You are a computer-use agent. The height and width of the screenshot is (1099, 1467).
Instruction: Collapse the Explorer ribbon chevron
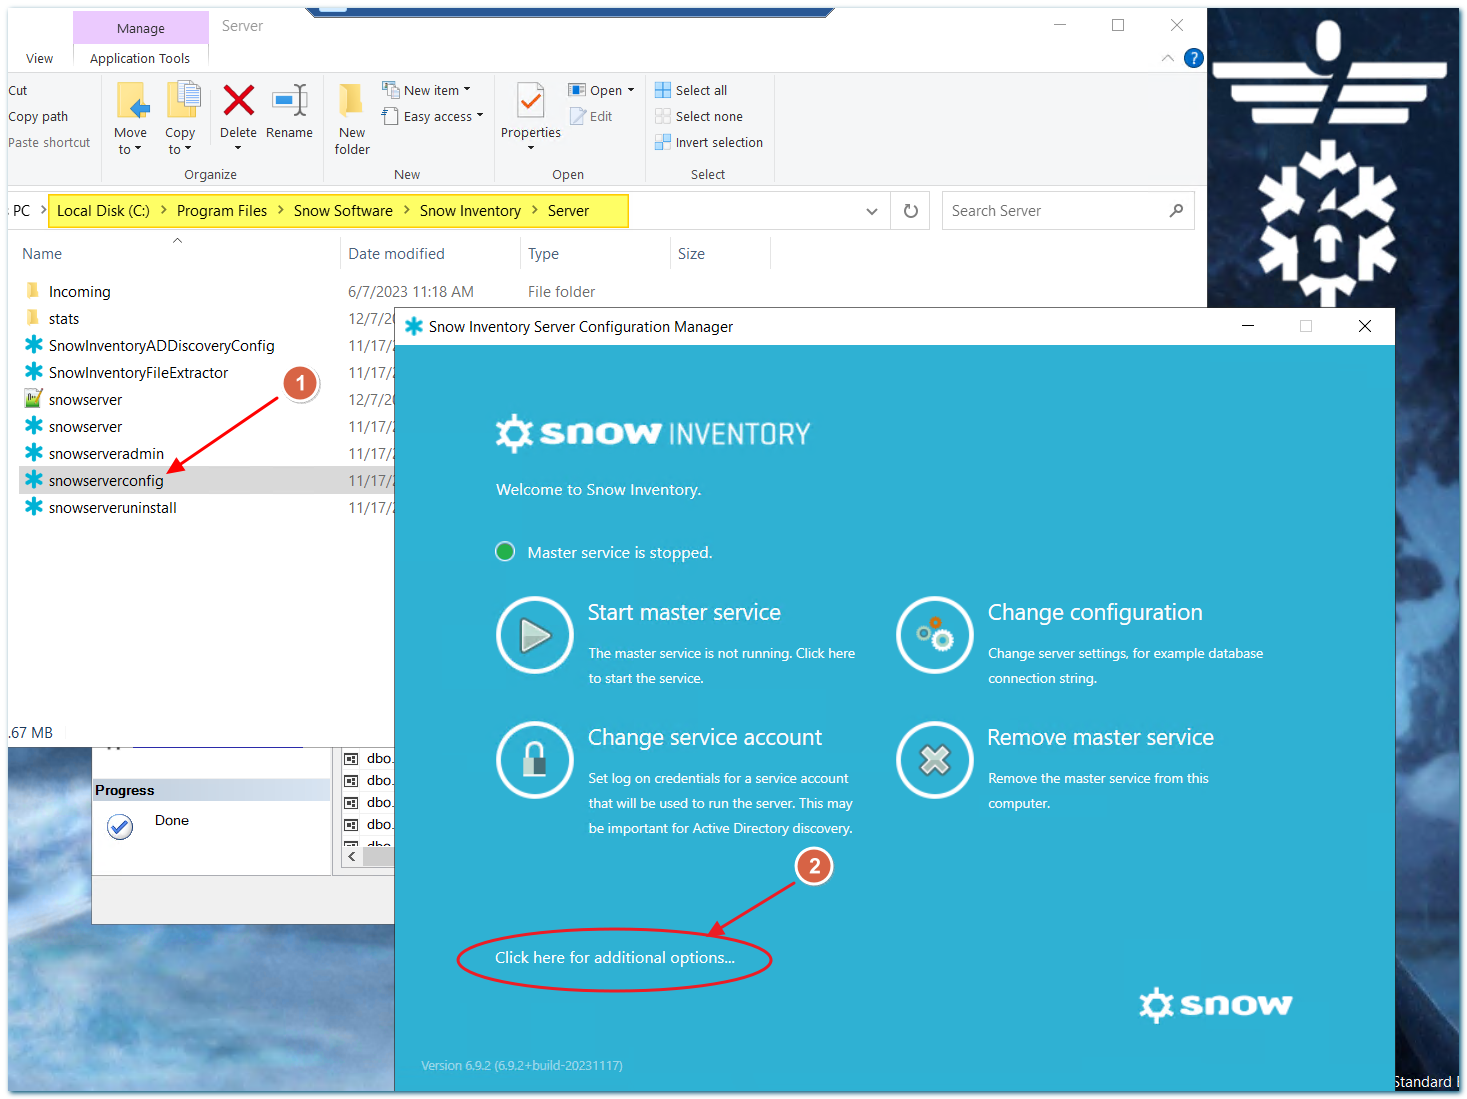point(1167,58)
